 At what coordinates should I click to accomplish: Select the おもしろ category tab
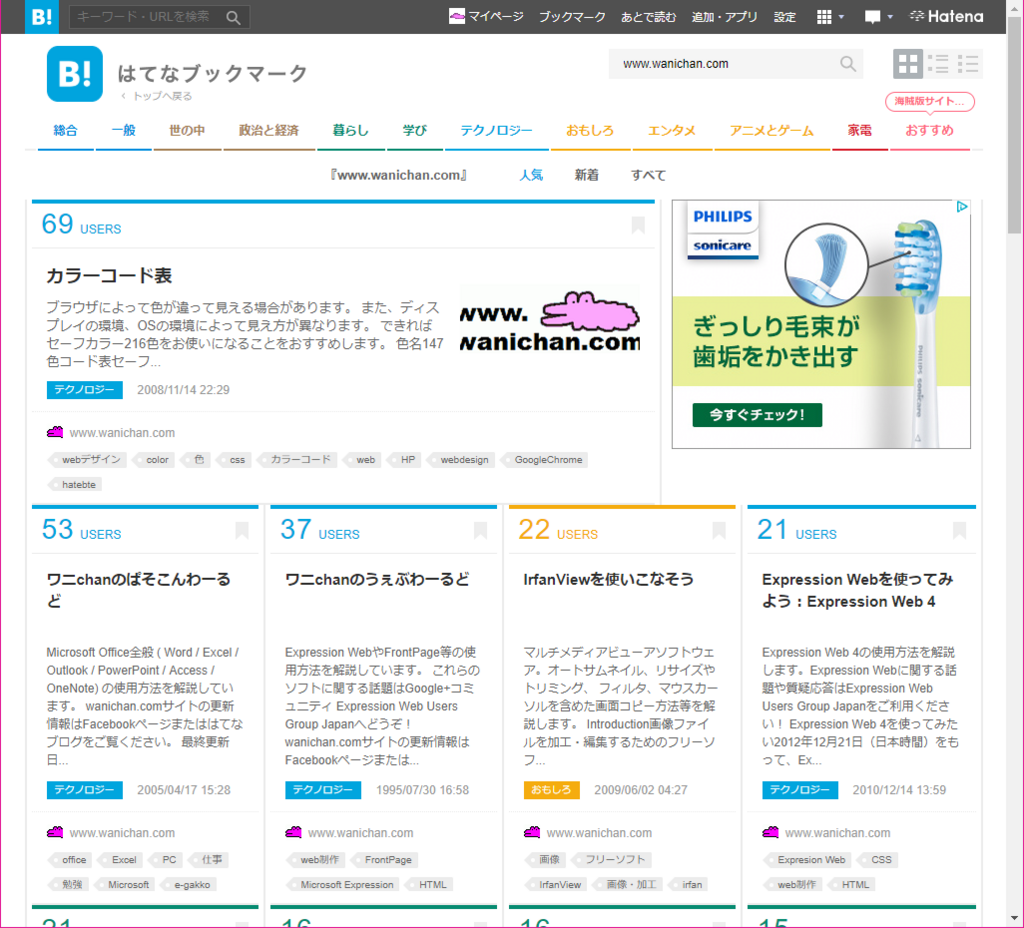tap(590, 131)
